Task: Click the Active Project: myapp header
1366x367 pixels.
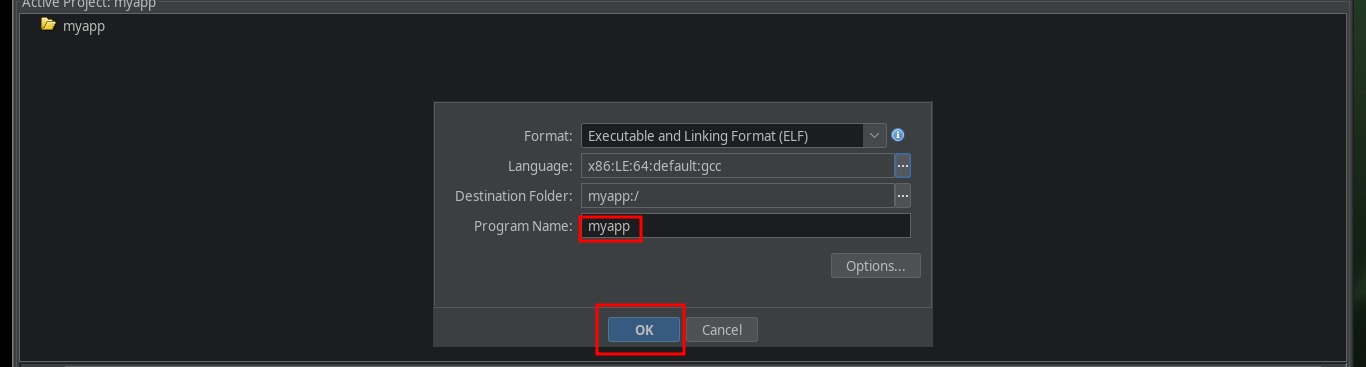Action: [x=89, y=4]
